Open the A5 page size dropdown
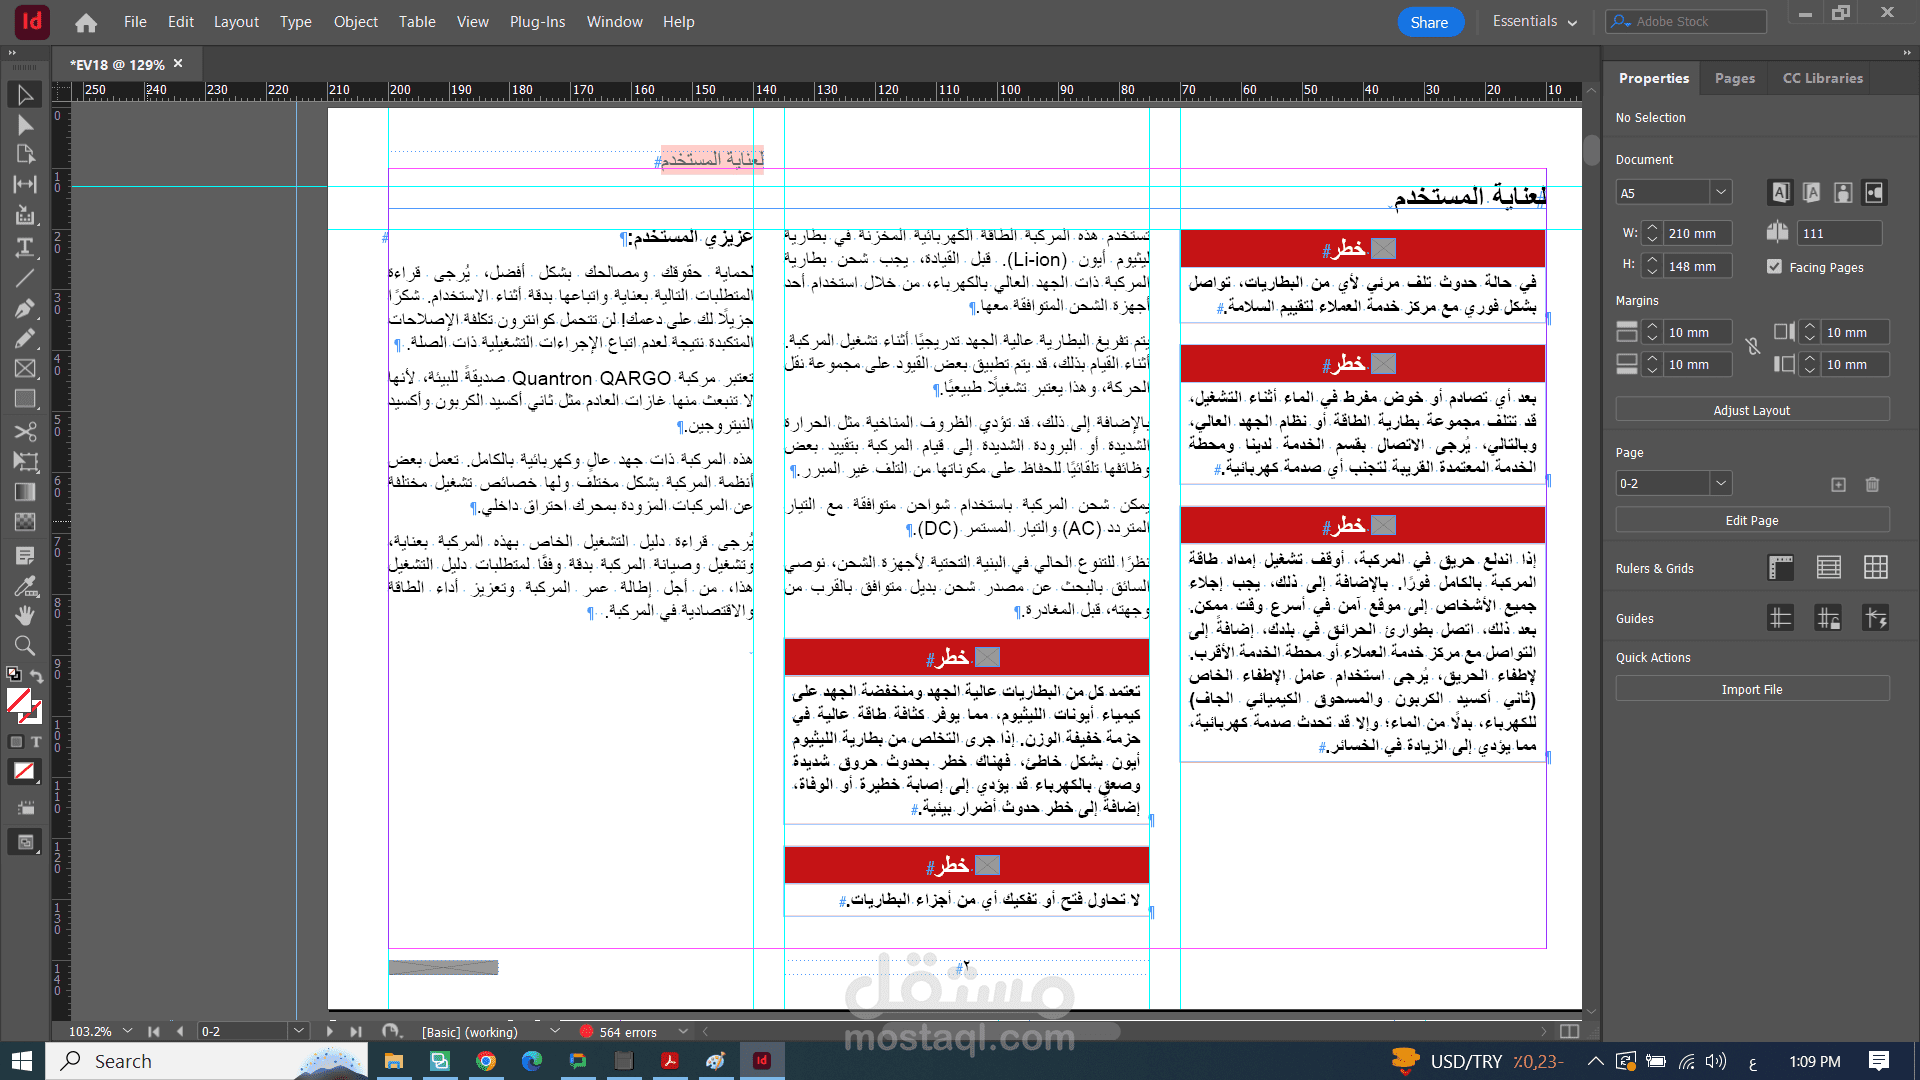1920x1080 pixels. pyautogui.click(x=1720, y=192)
